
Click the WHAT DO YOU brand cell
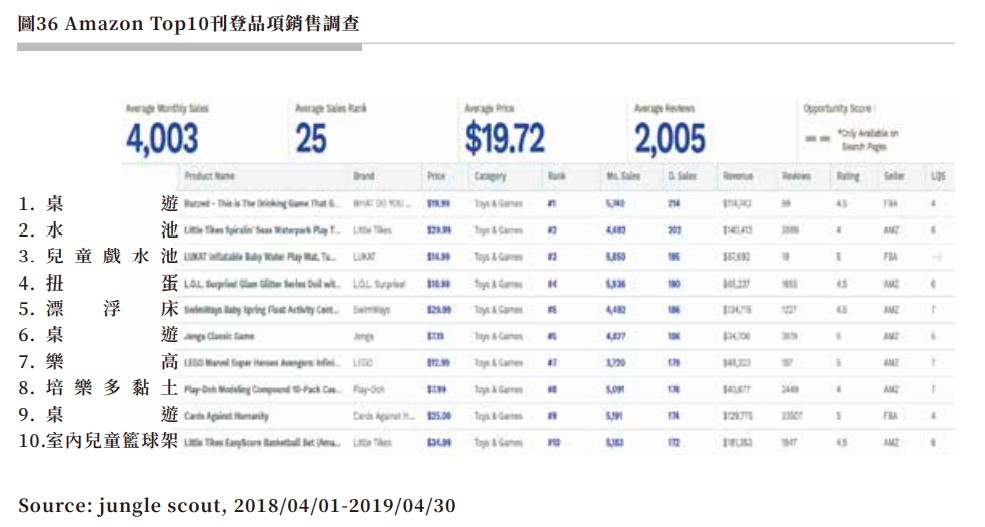pyautogui.click(x=382, y=204)
